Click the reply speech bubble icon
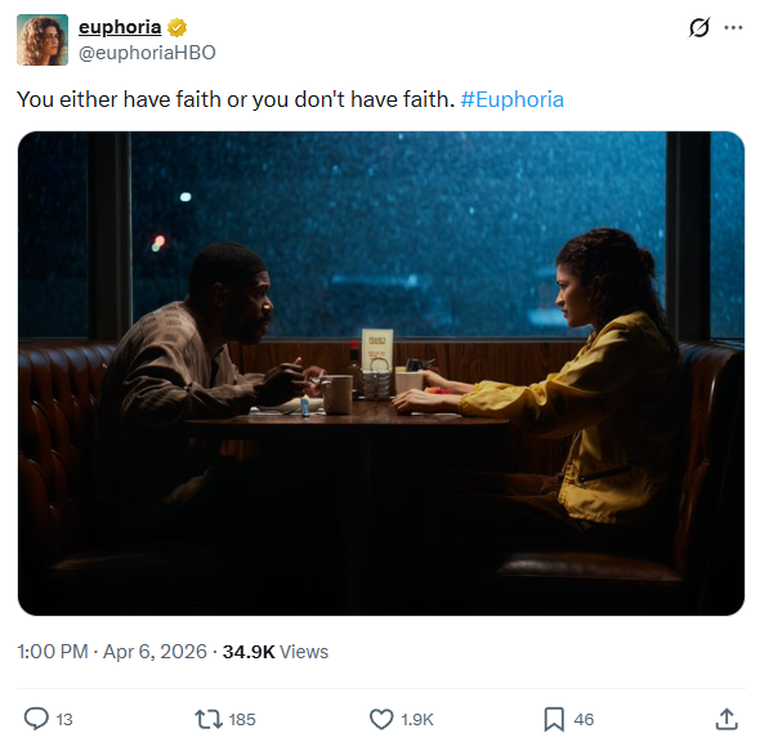The width and height of the screenshot is (760, 742). point(36,718)
